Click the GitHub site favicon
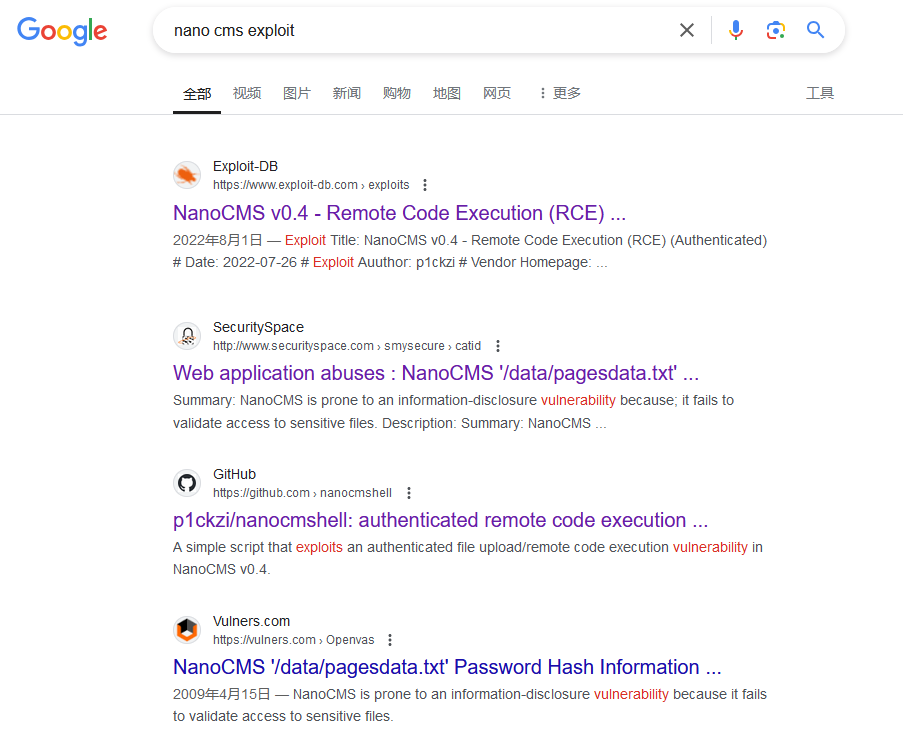 click(187, 483)
